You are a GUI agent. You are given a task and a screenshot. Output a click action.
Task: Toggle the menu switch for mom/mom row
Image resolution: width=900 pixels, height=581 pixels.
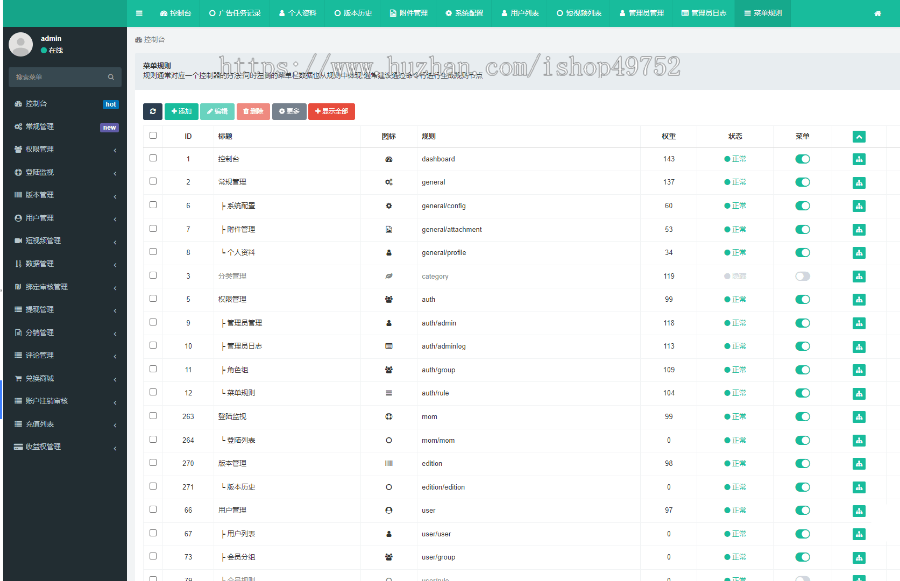coord(802,440)
